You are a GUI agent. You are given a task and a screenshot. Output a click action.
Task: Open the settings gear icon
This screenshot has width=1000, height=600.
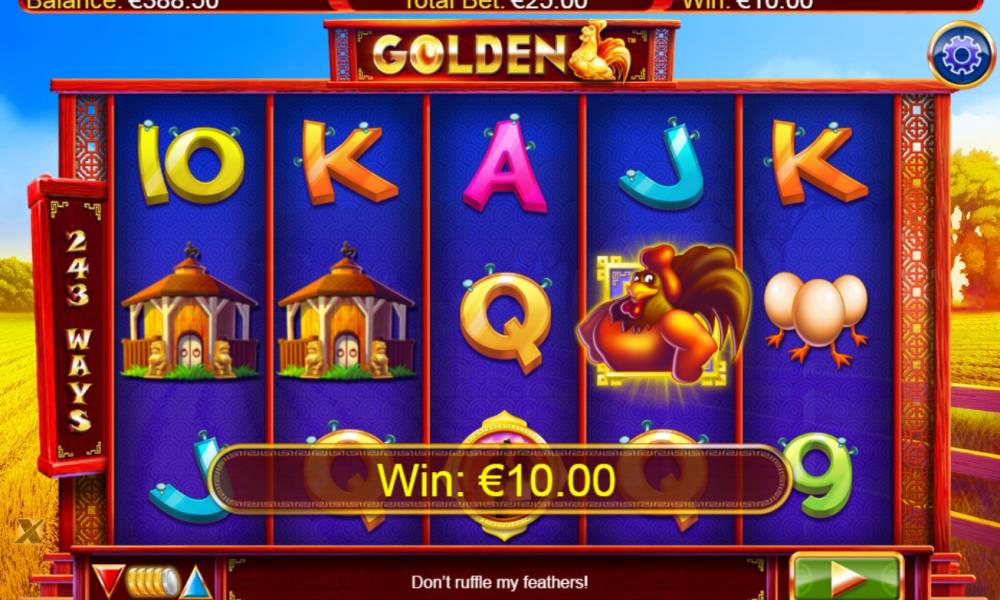point(961,55)
